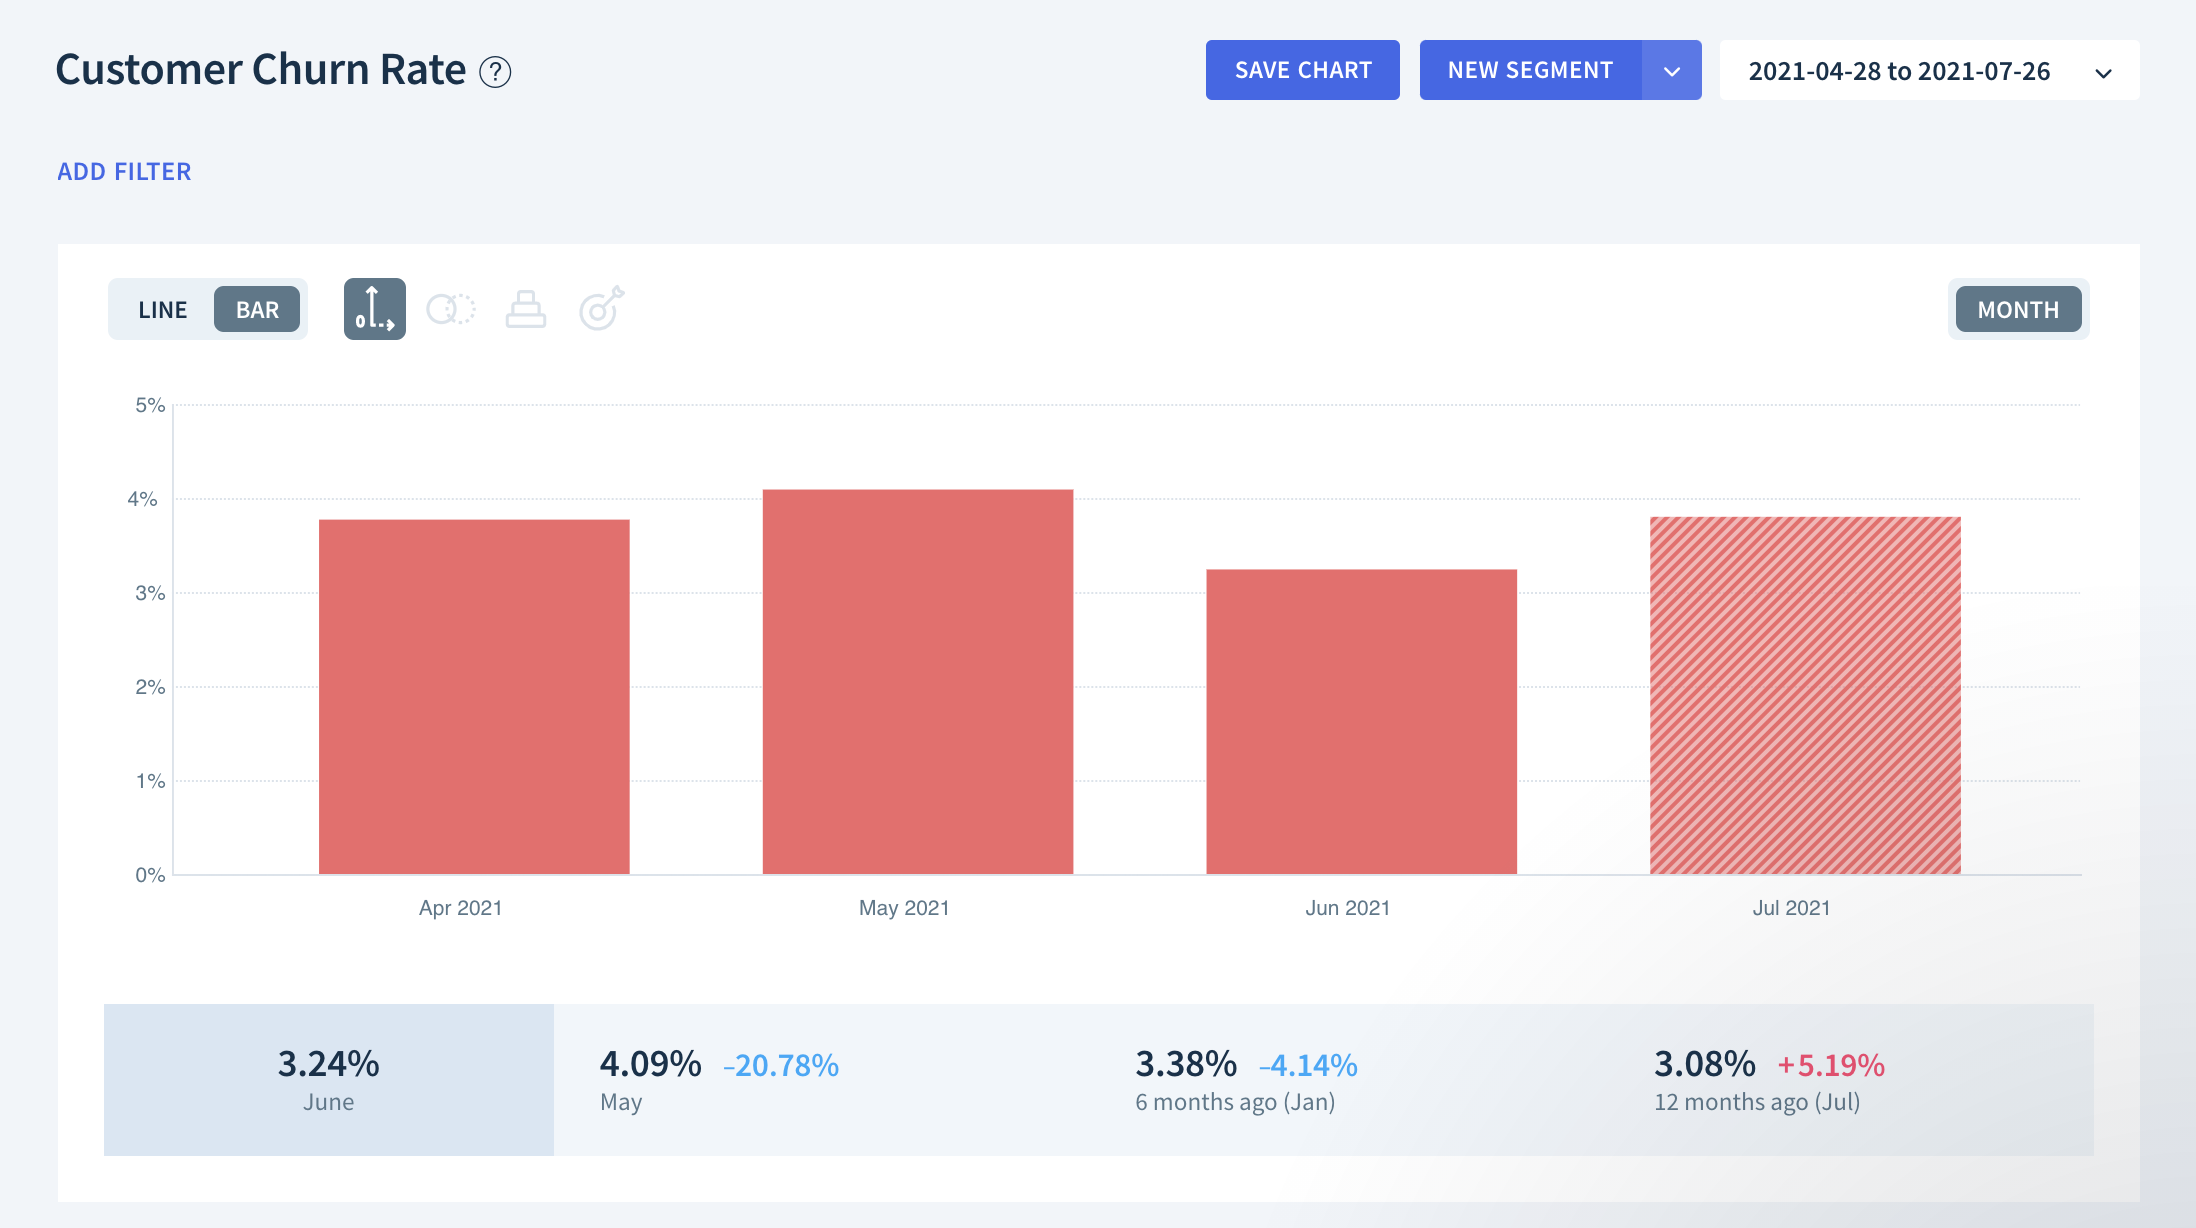Select the June 3.24% summary tab
This screenshot has width=2196, height=1228.
tap(329, 1080)
